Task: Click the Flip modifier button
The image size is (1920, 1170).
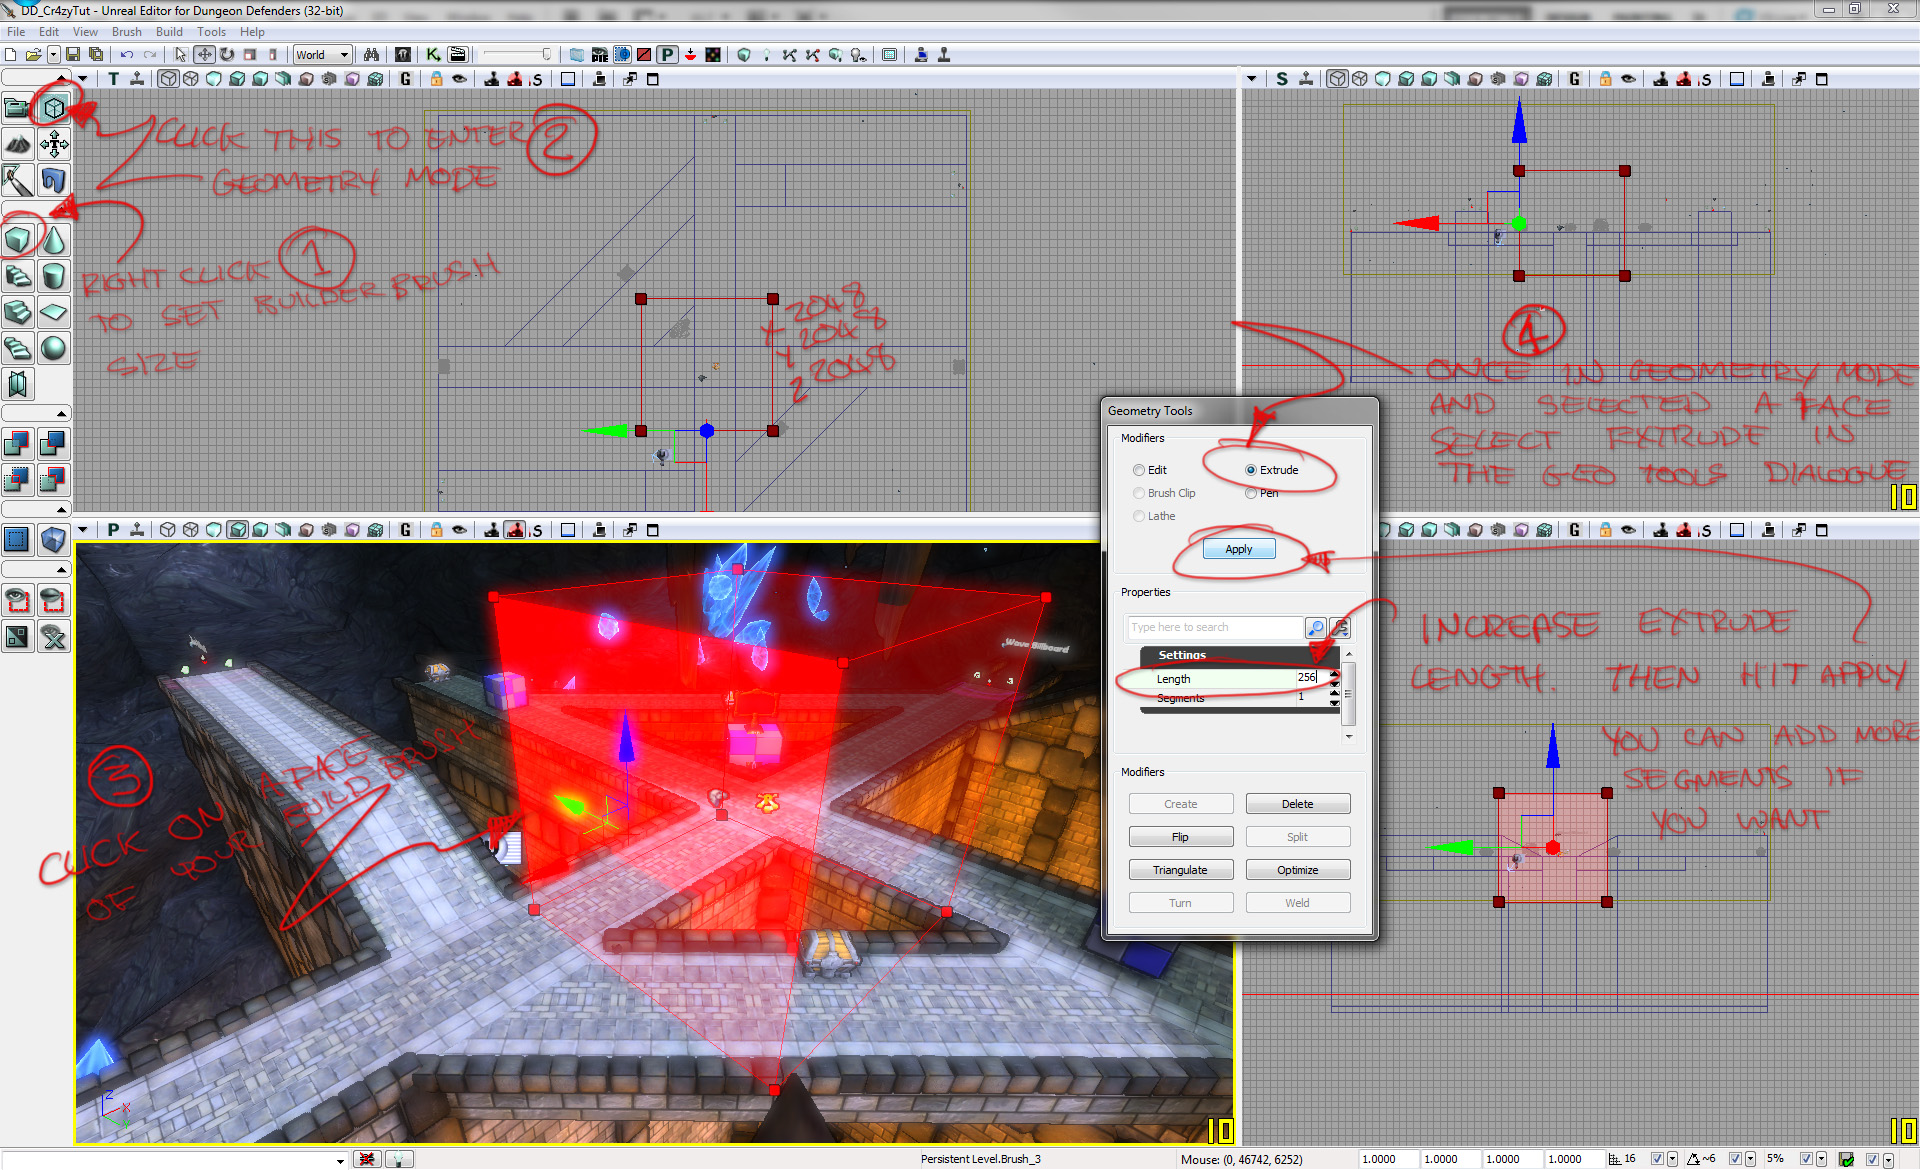Action: click(x=1180, y=837)
